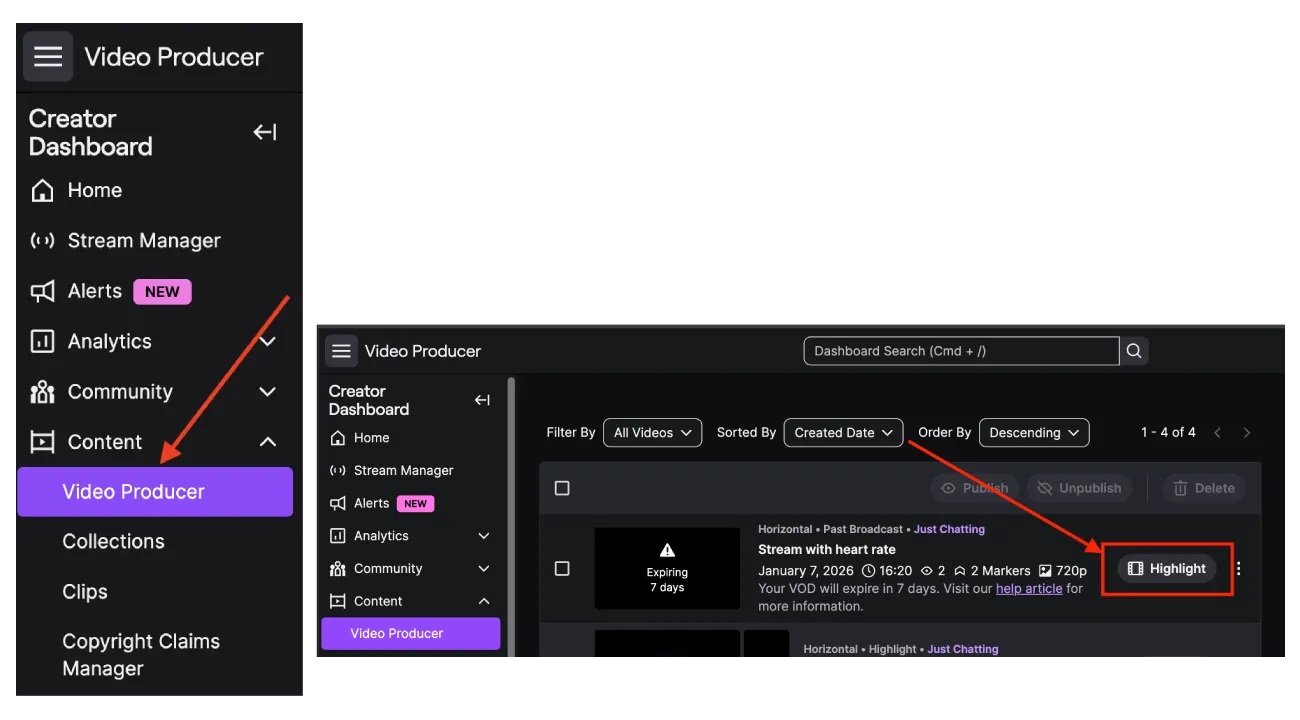Screen dimensions: 1300x720
Task: Go to the next page arrow in pagination
Action: (1247, 433)
